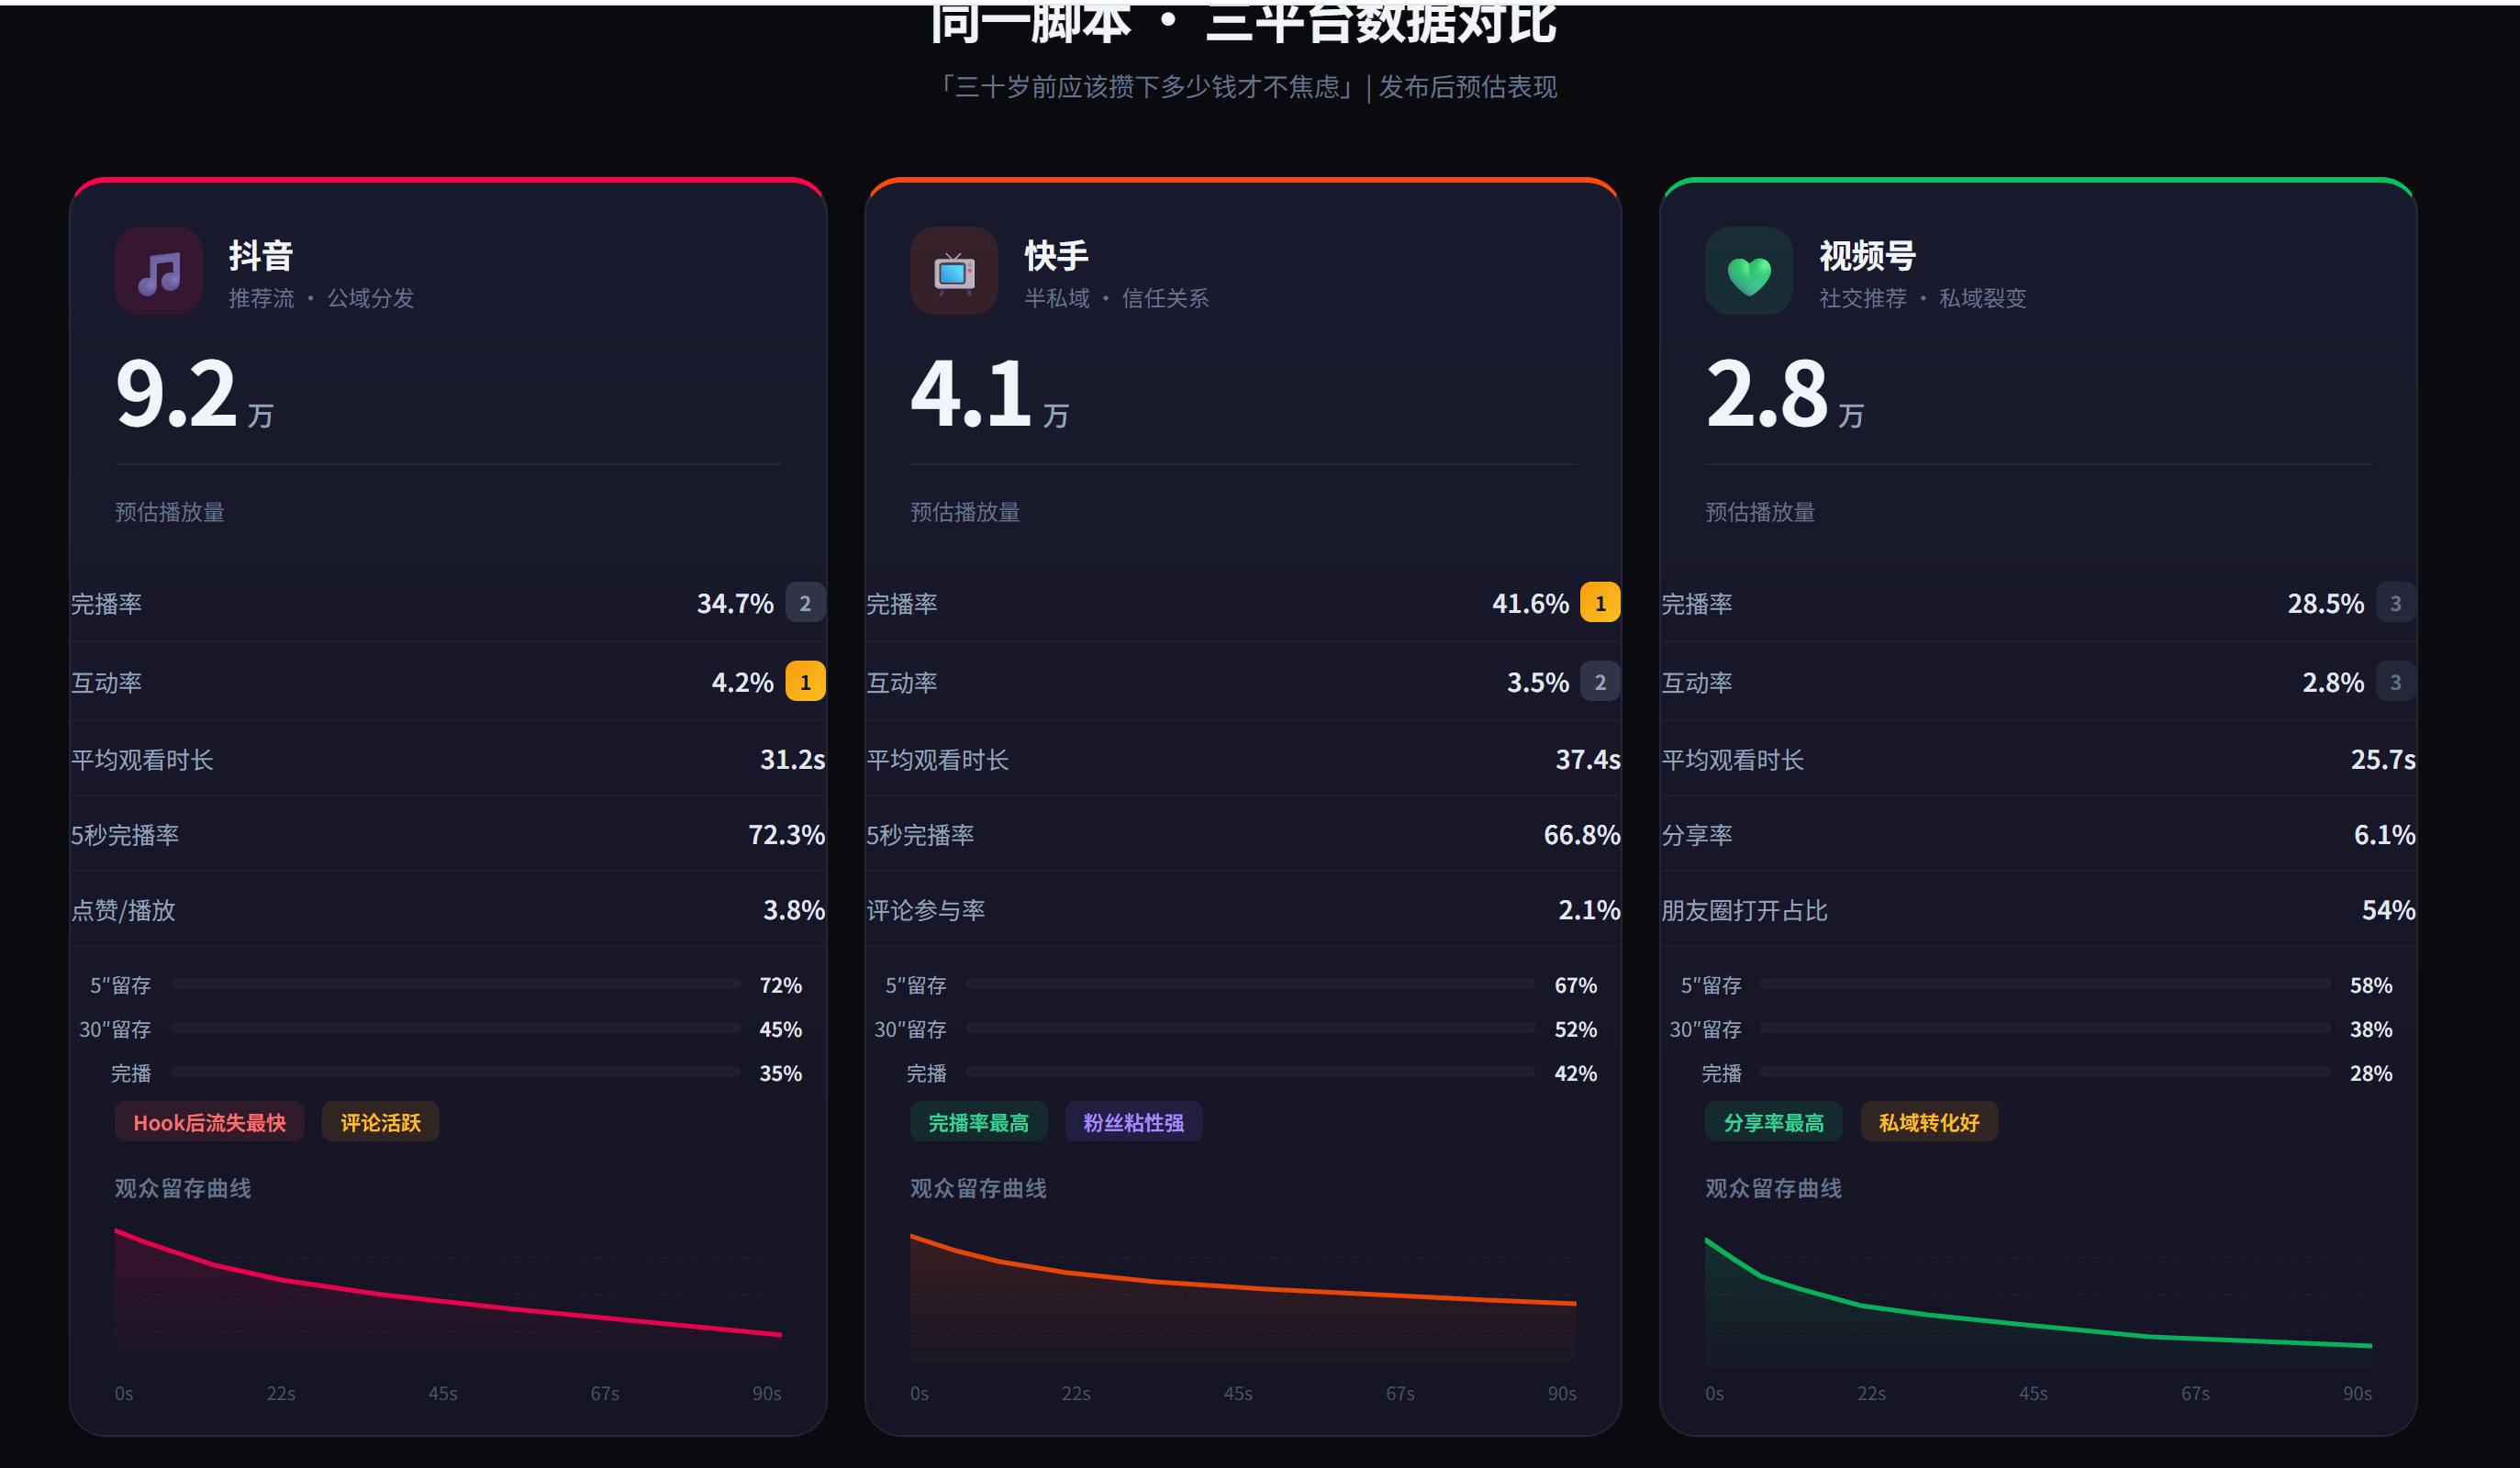This screenshot has height=1468, width=2520.
Task: Click the 72.3% five-second completion value
Action: 786,834
